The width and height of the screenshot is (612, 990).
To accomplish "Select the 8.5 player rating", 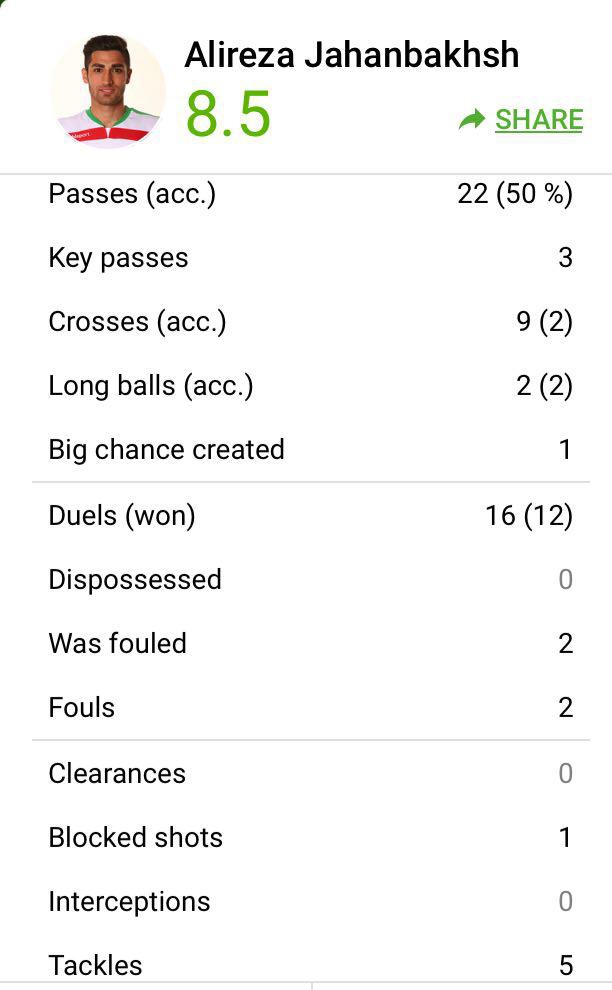I will click(x=228, y=114).
